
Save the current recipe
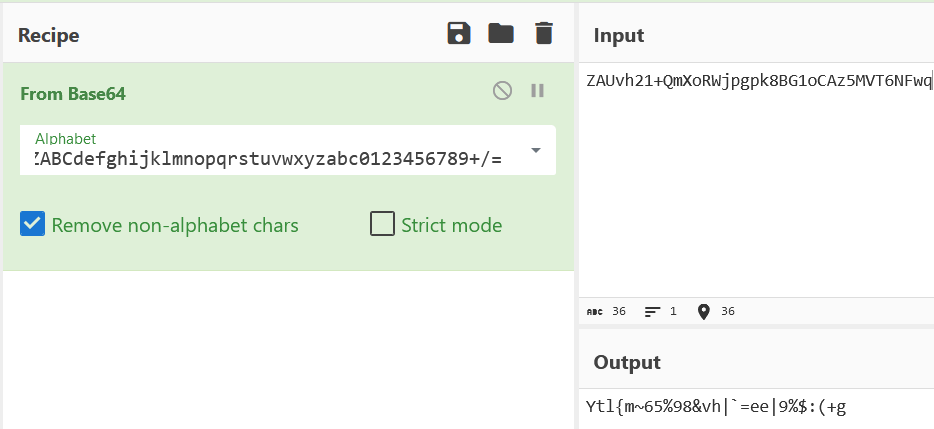click(x=459, y=33)
